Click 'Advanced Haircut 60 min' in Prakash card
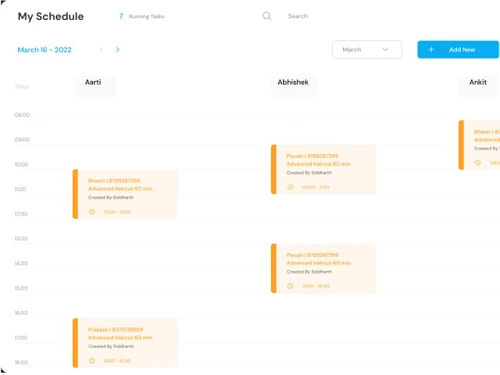The width and height of the screenshot is (500, 375). pyautogui.click(x=120, y=338)
